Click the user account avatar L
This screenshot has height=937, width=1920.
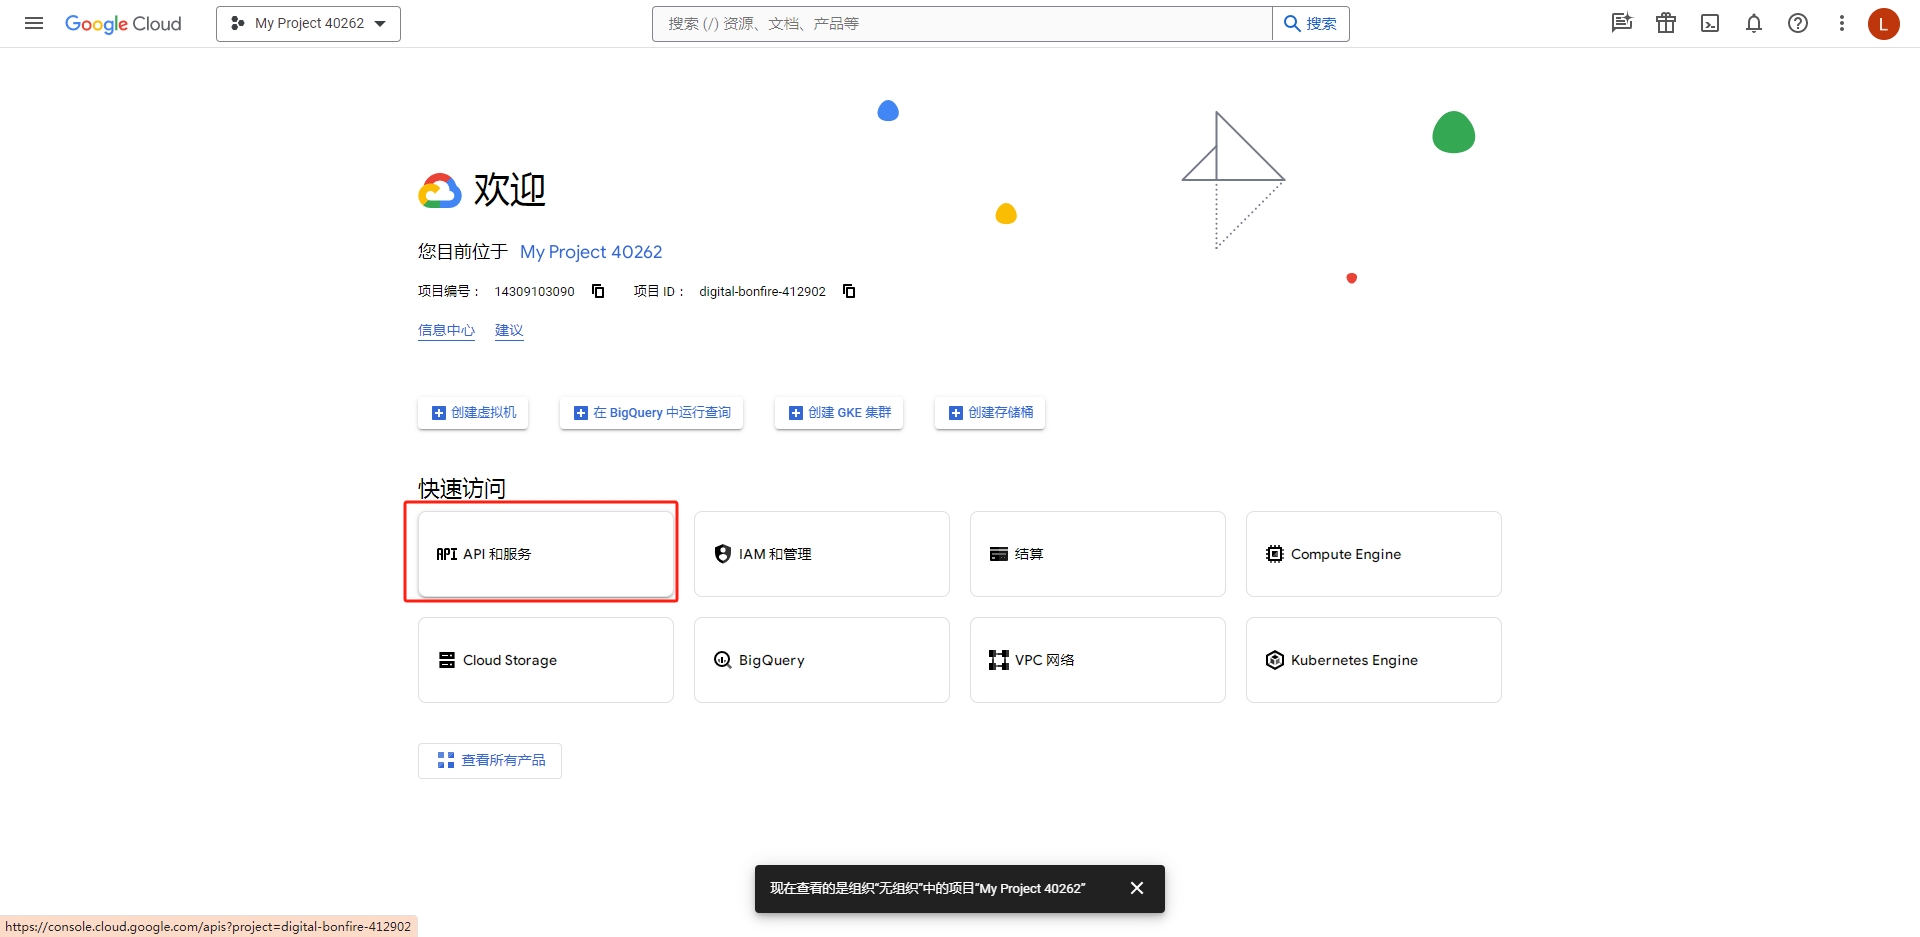point(1884,23)
